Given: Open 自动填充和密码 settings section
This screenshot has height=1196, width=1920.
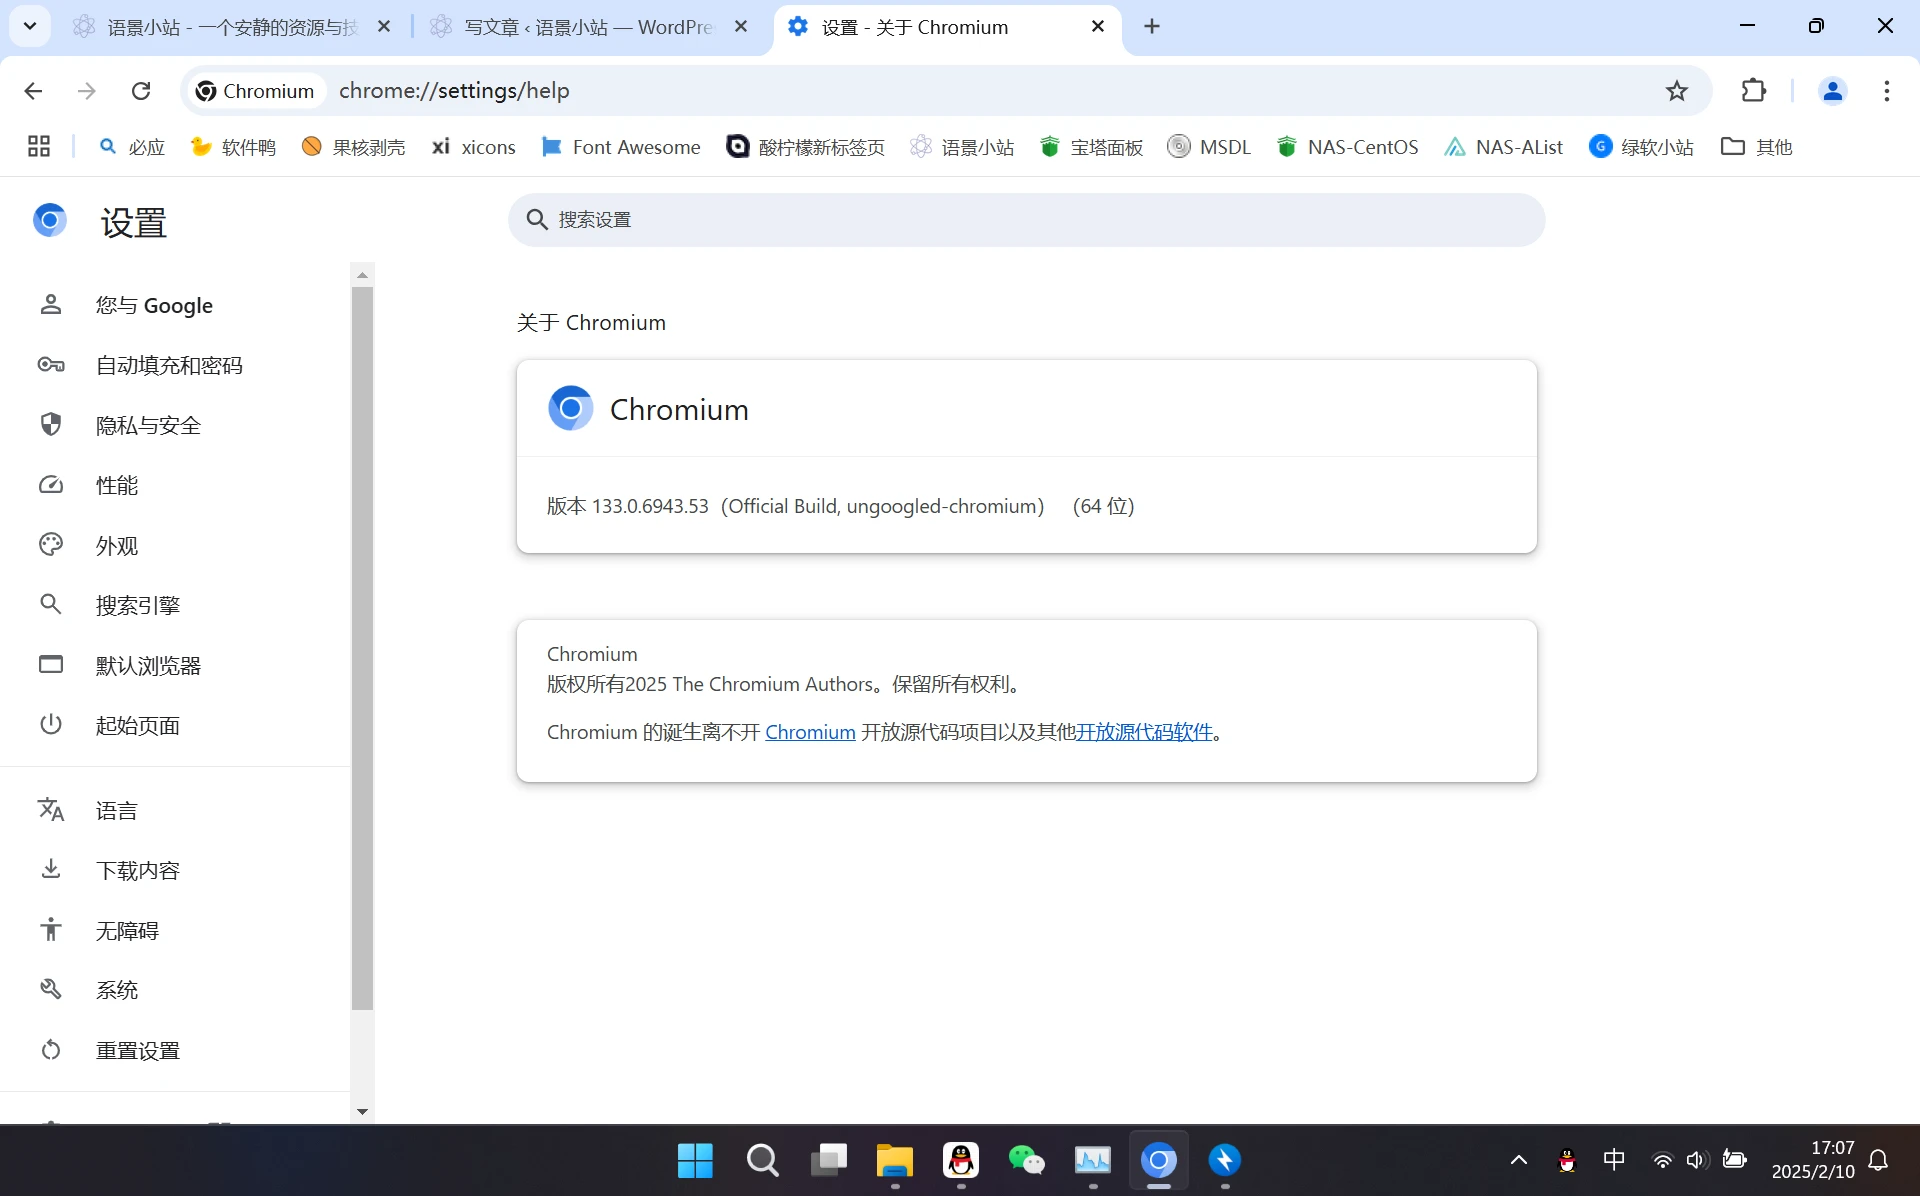Looking at the screenshot, I should coord(175,366).
